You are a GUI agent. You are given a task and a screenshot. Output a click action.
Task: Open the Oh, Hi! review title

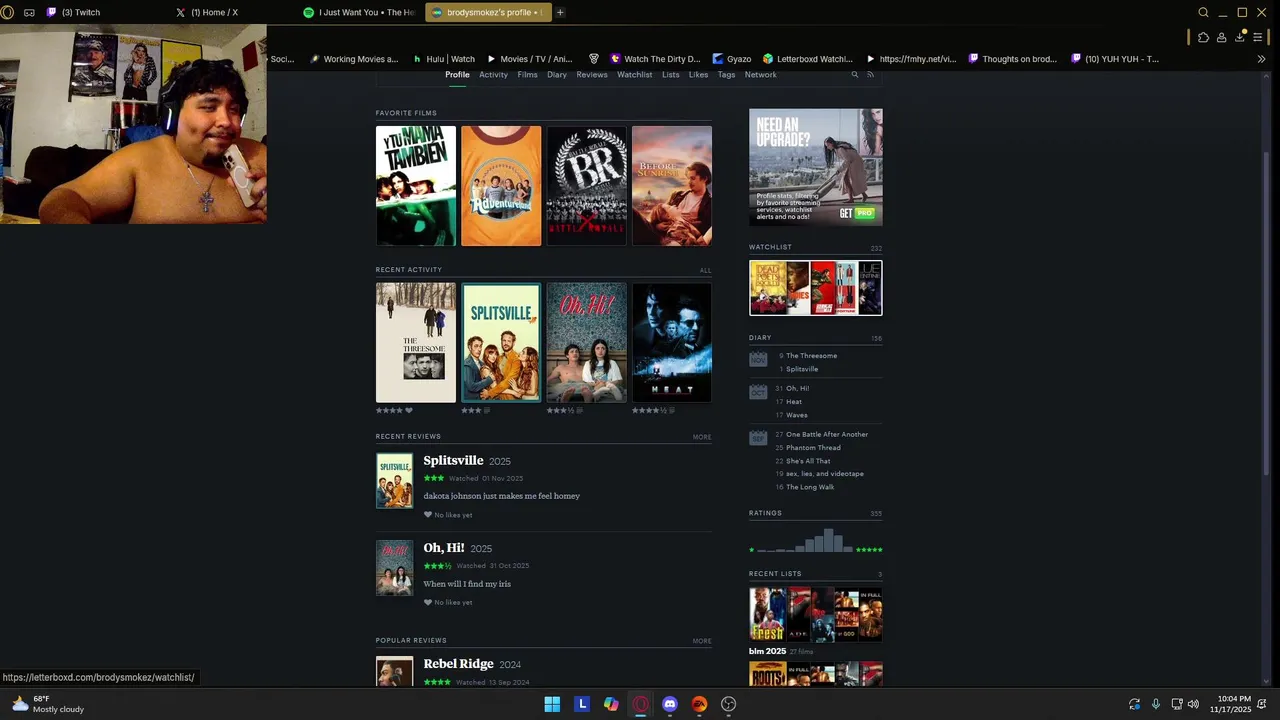444,548
